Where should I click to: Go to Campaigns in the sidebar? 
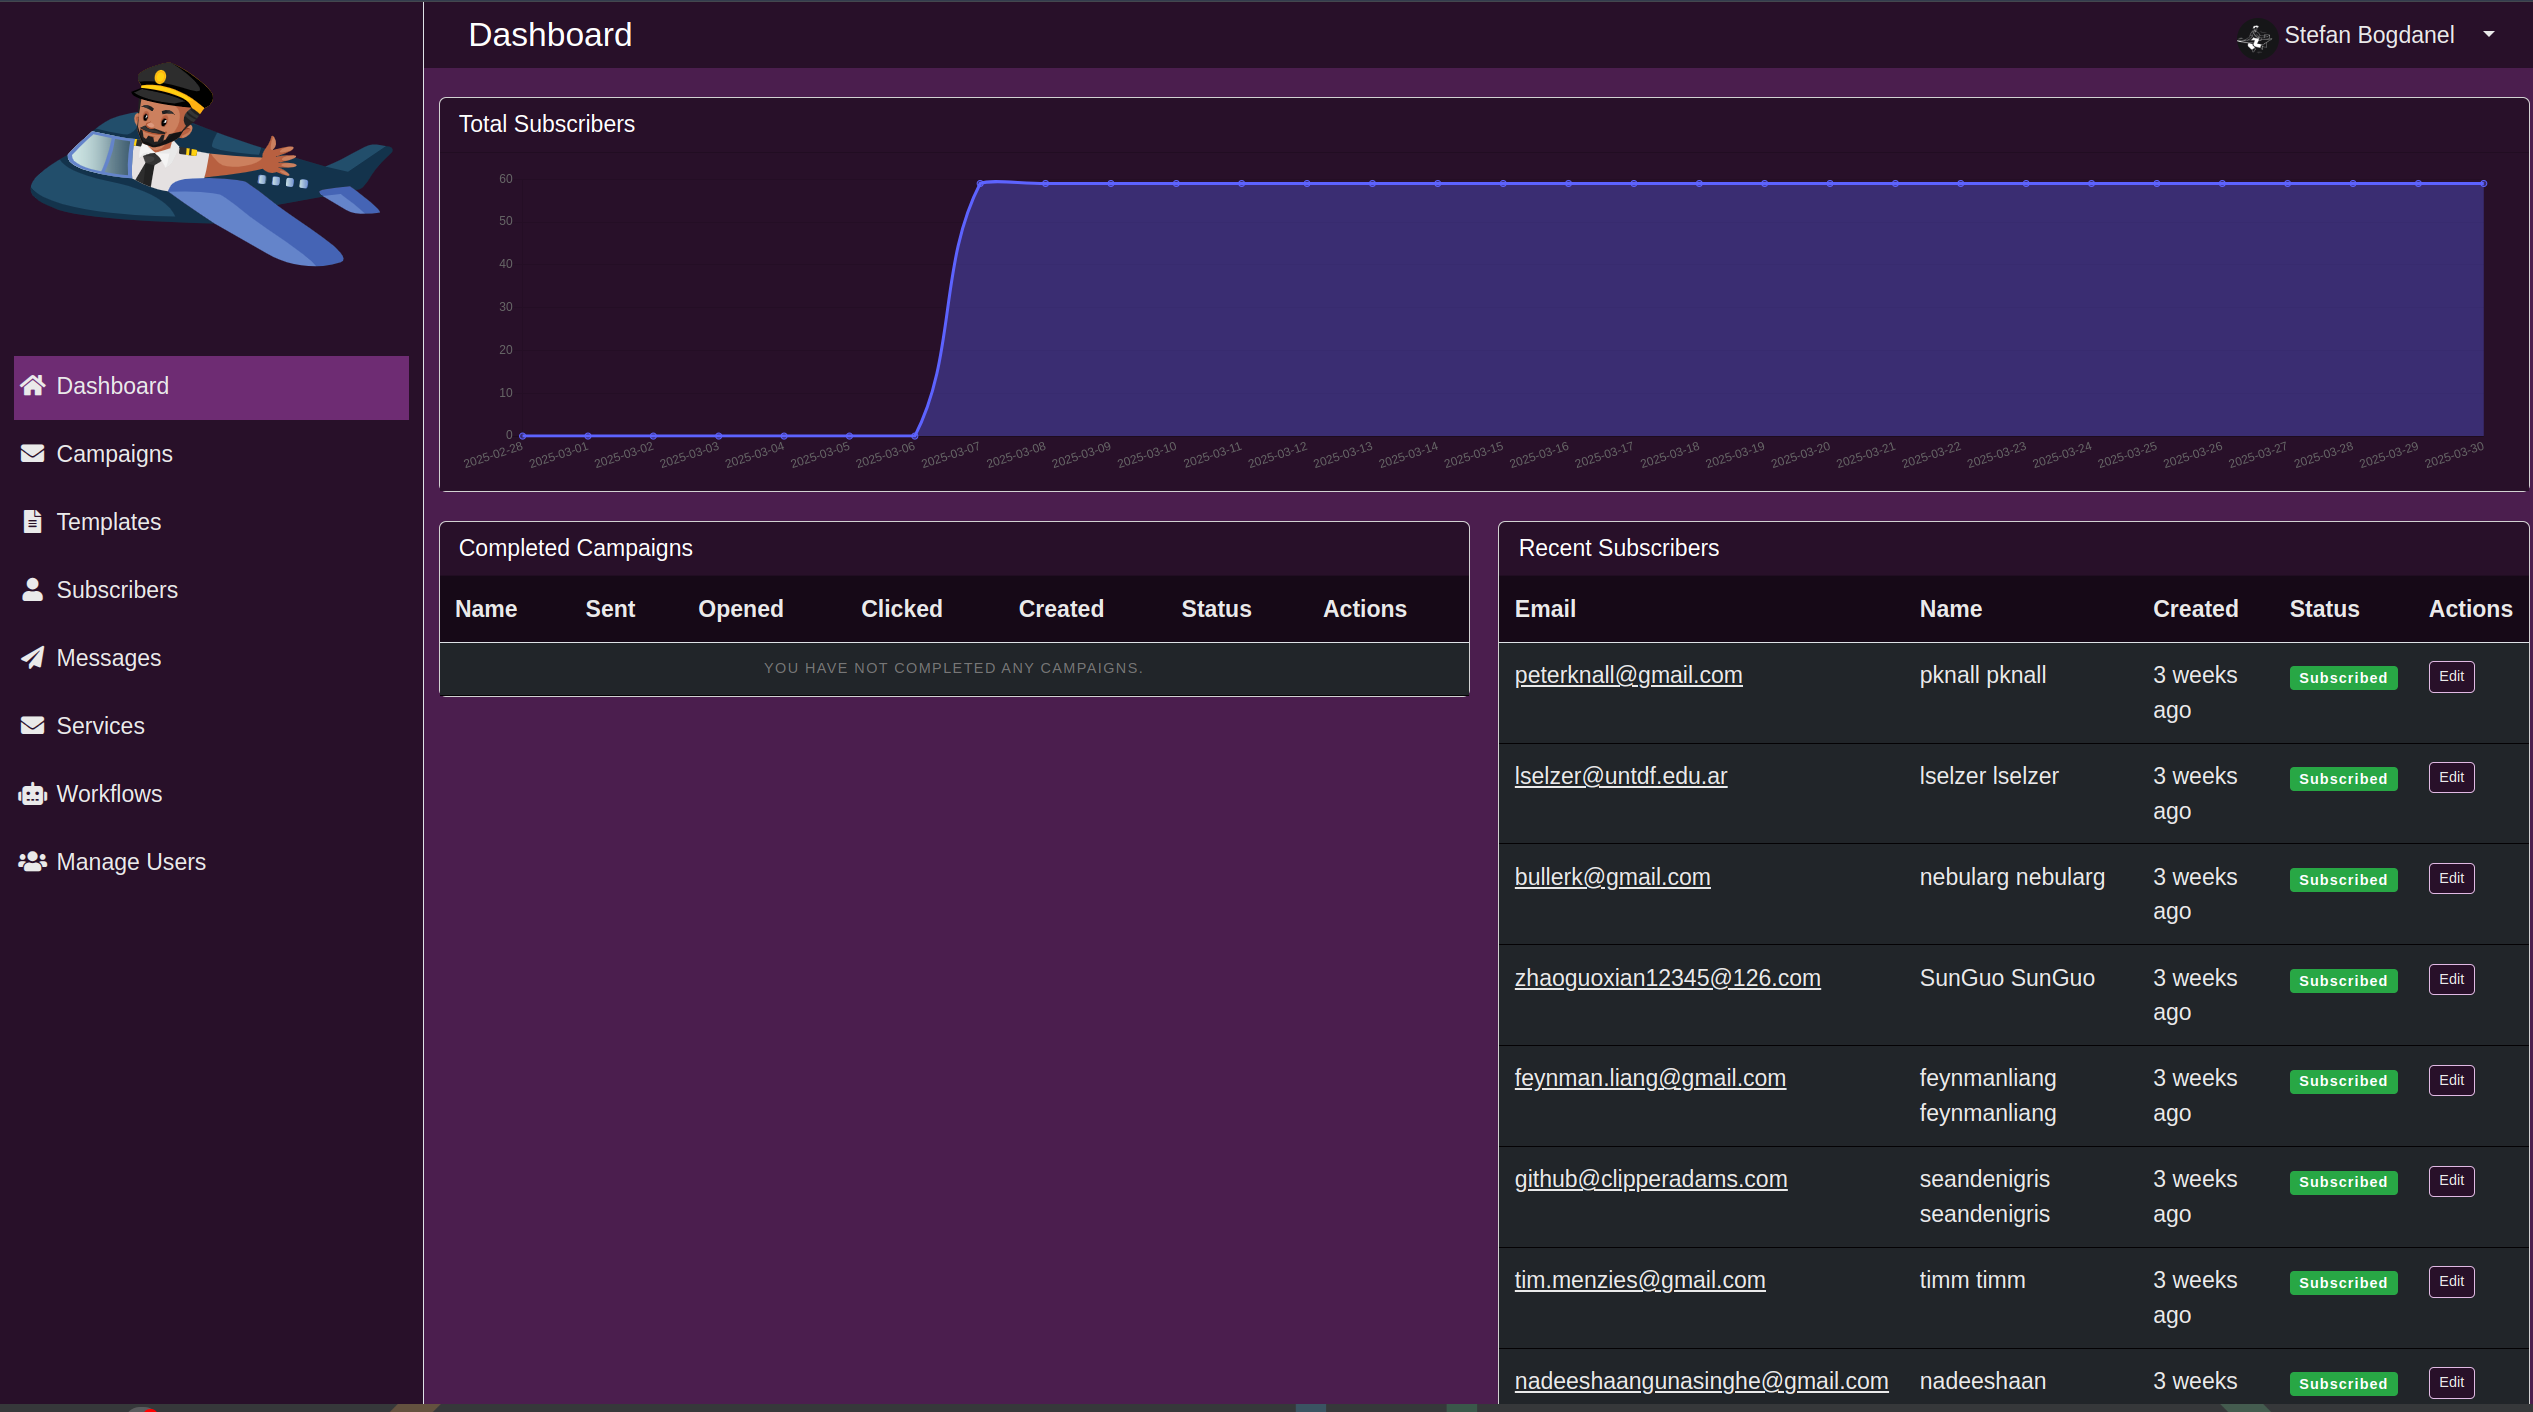(211, 454)
